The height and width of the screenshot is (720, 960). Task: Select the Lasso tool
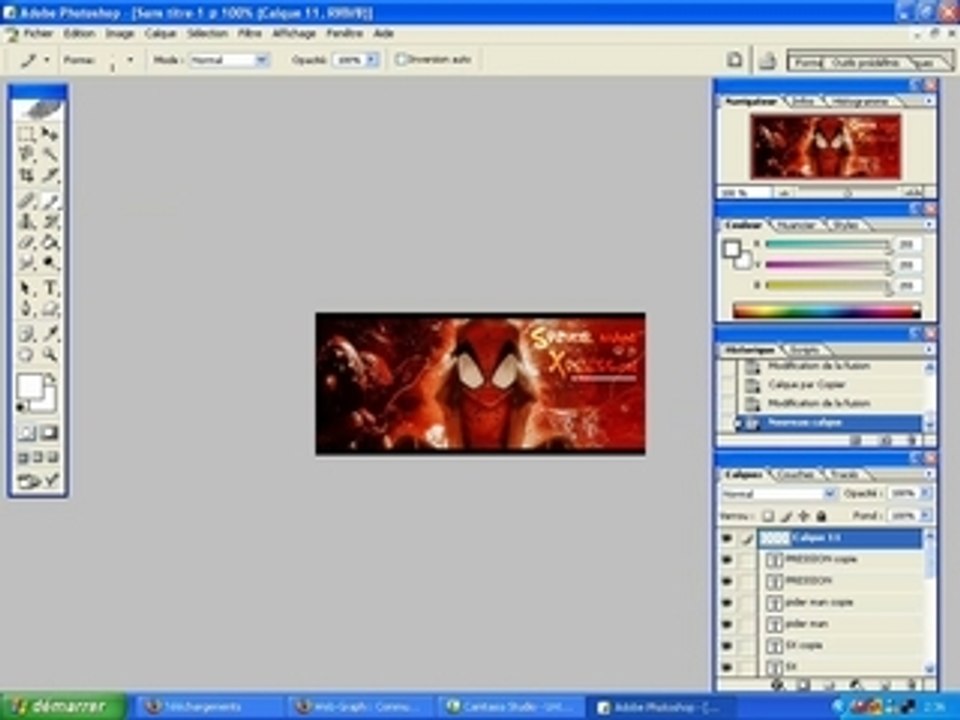(26, 154)
